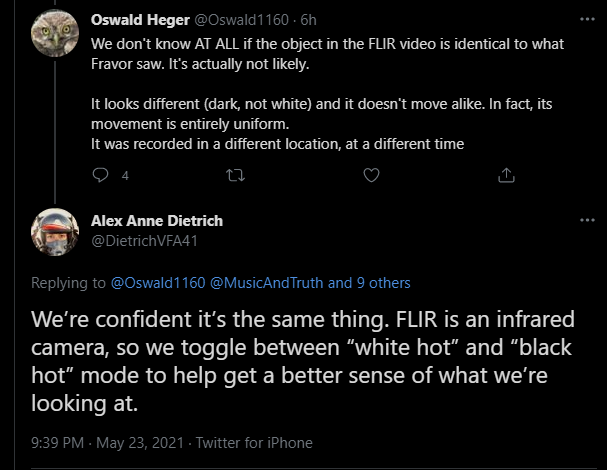This screenshot has width=607, height=470.
Task: Click the Twitter for iPhone source link
Action: tap(254, 442)
